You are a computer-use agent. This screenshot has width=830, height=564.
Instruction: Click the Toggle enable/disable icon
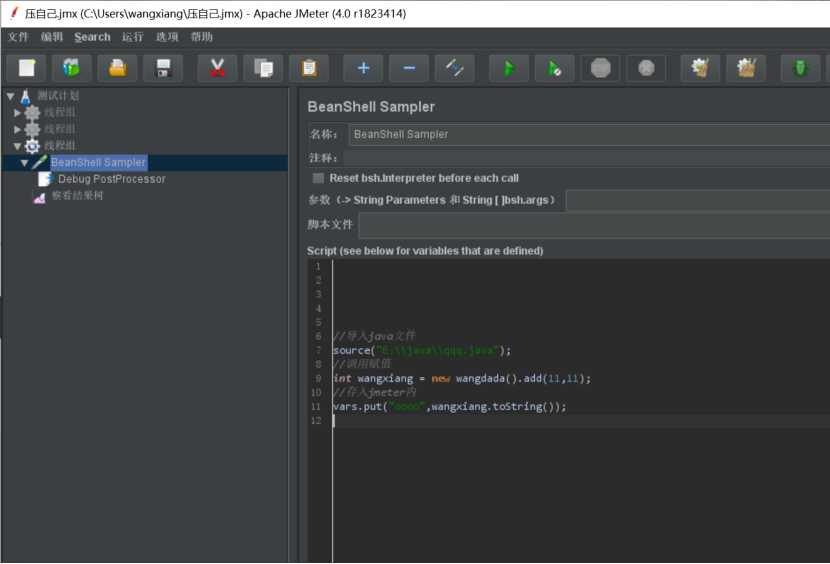455,68
